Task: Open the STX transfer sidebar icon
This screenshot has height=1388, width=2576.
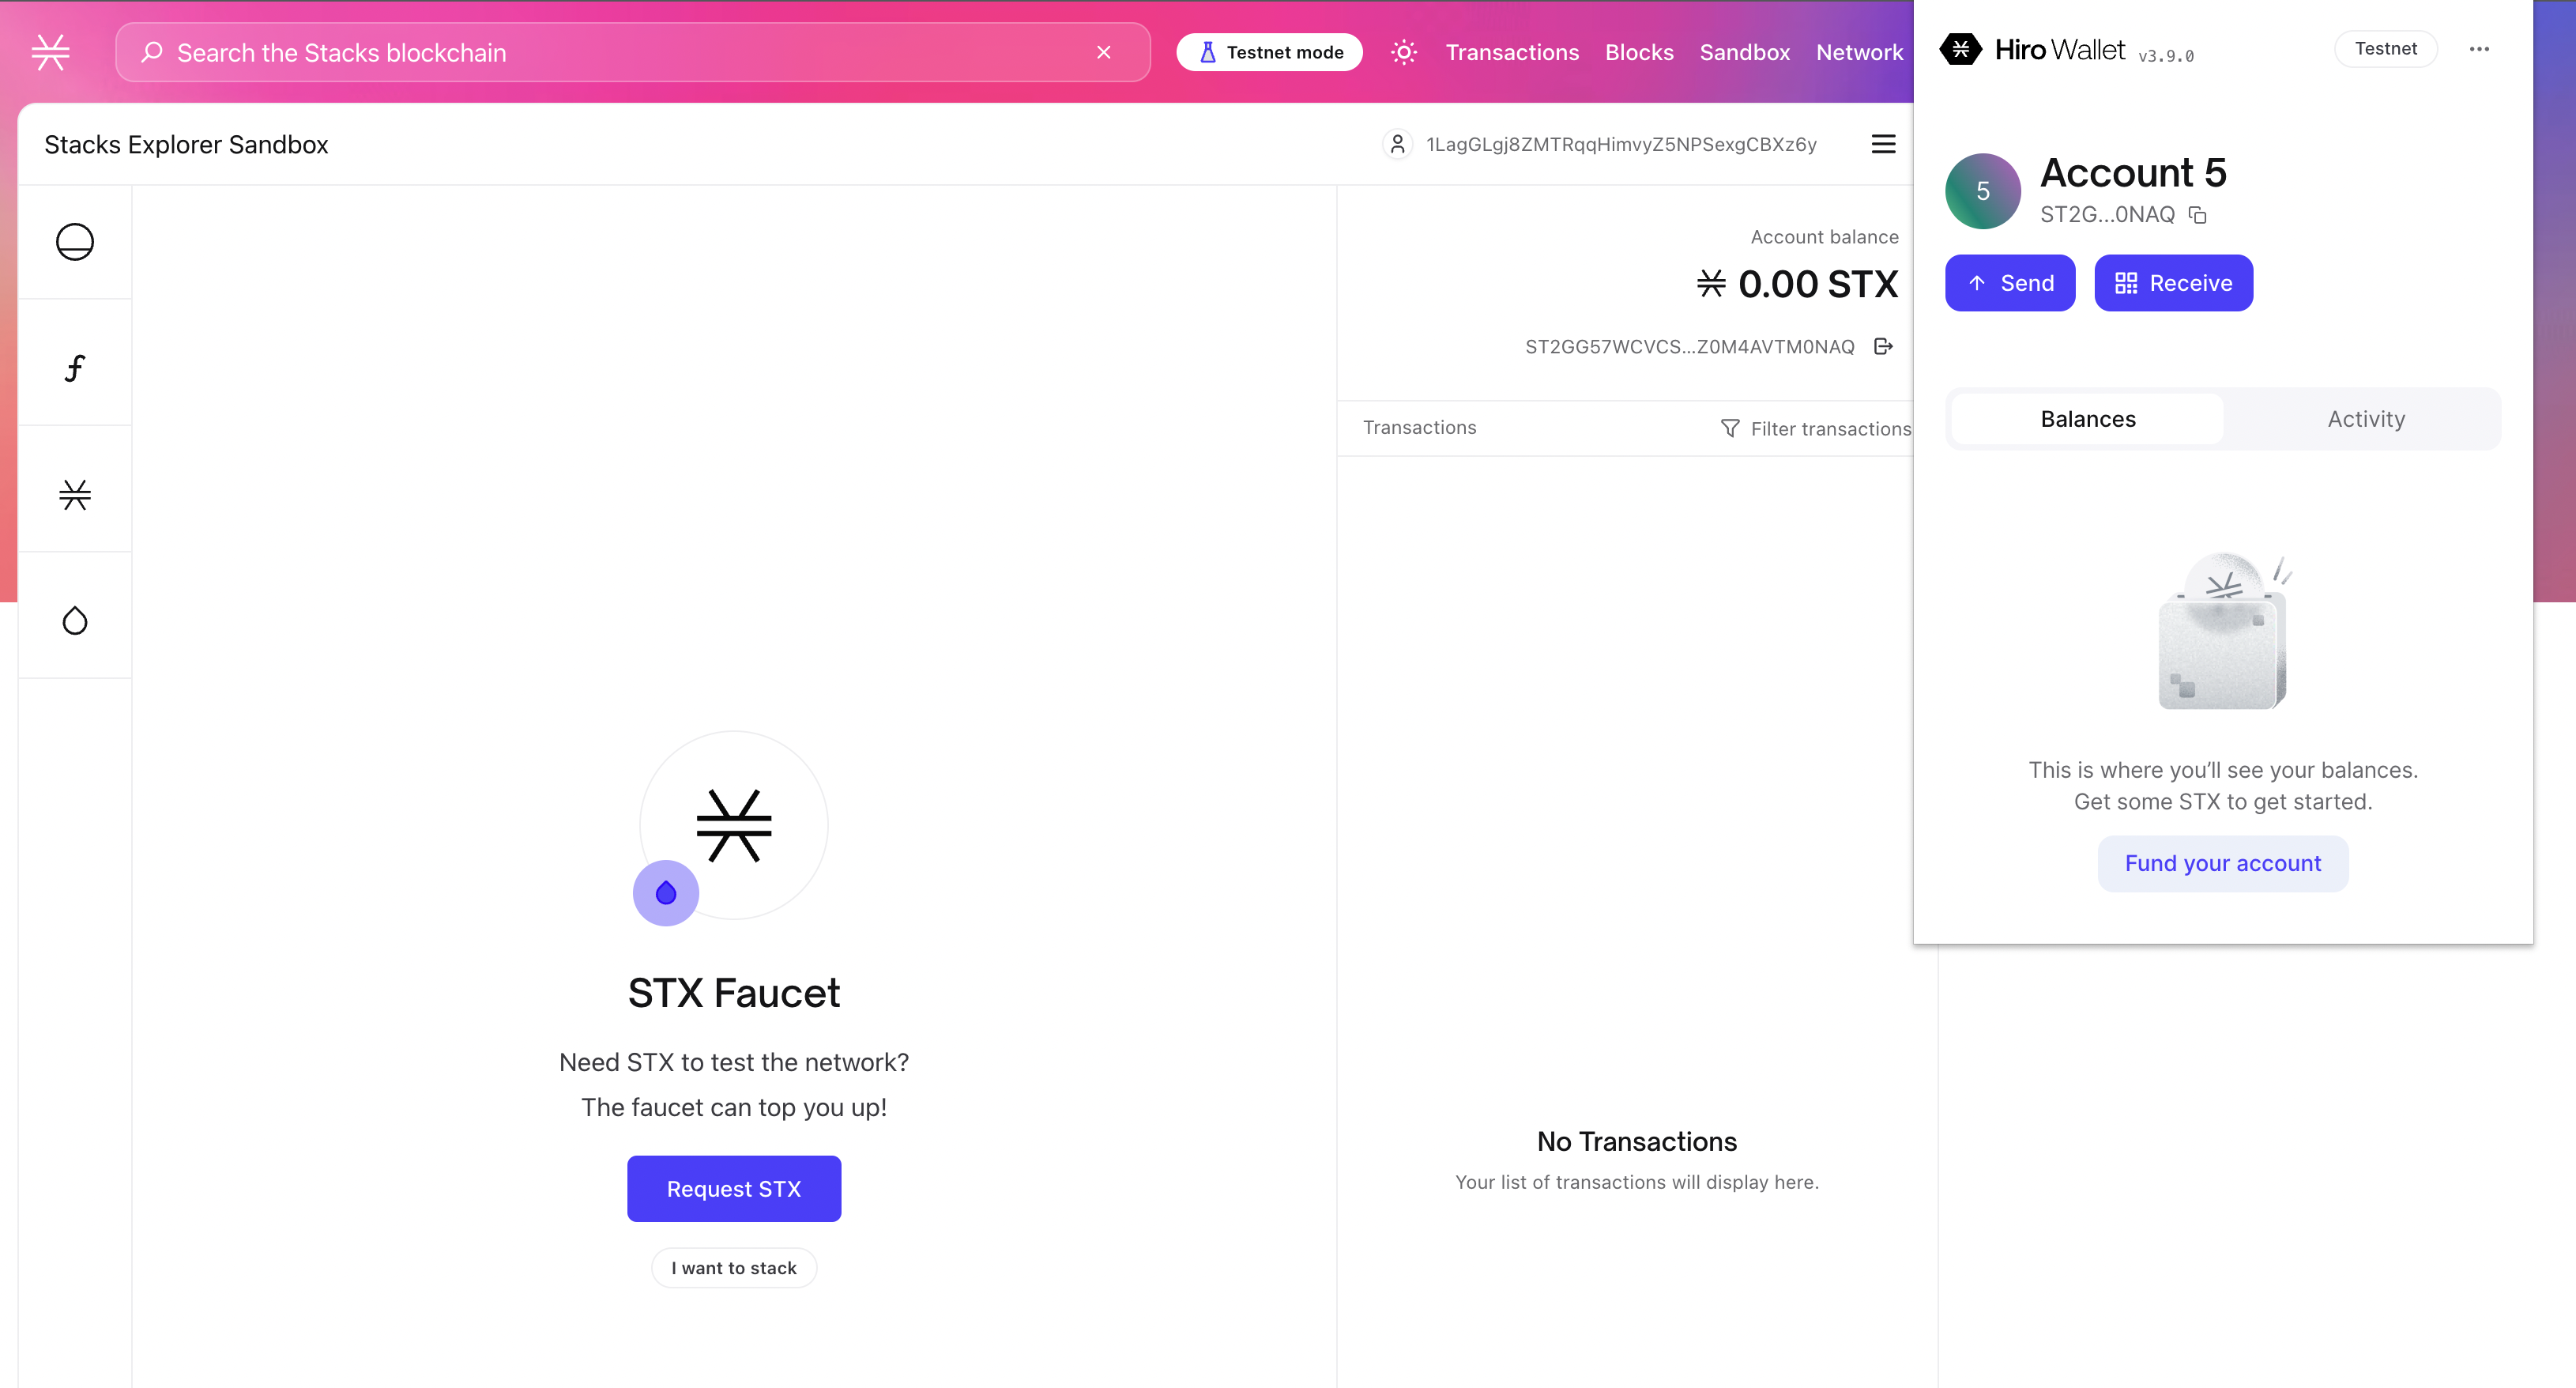Action: 75,494
